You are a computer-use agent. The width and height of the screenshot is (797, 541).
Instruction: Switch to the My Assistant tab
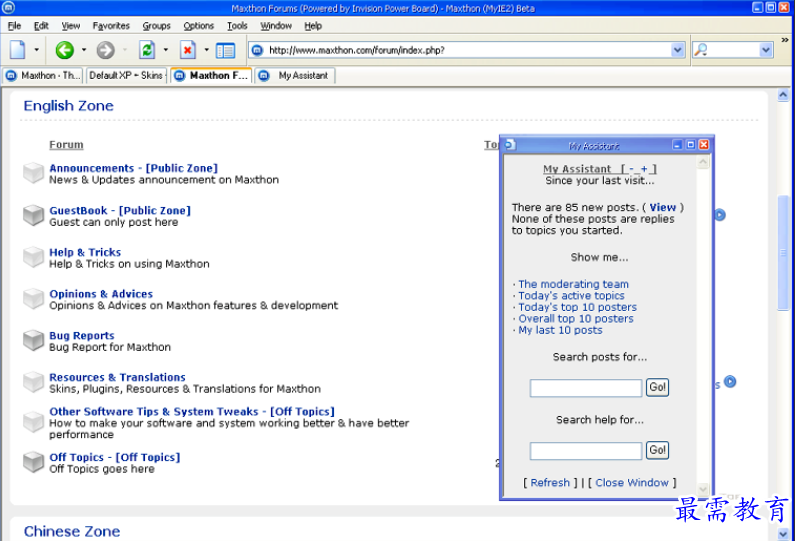295,76
